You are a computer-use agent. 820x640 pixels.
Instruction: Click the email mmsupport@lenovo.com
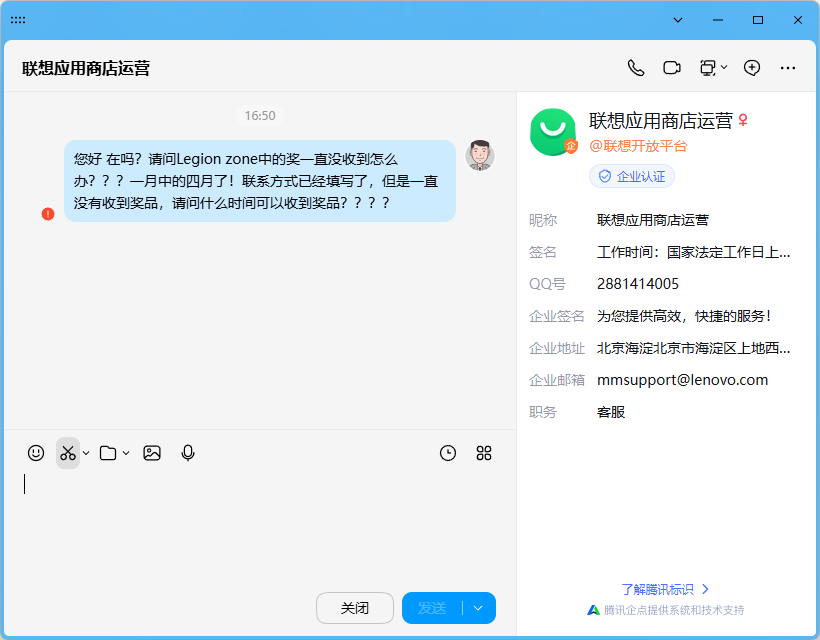pos(682,380)
